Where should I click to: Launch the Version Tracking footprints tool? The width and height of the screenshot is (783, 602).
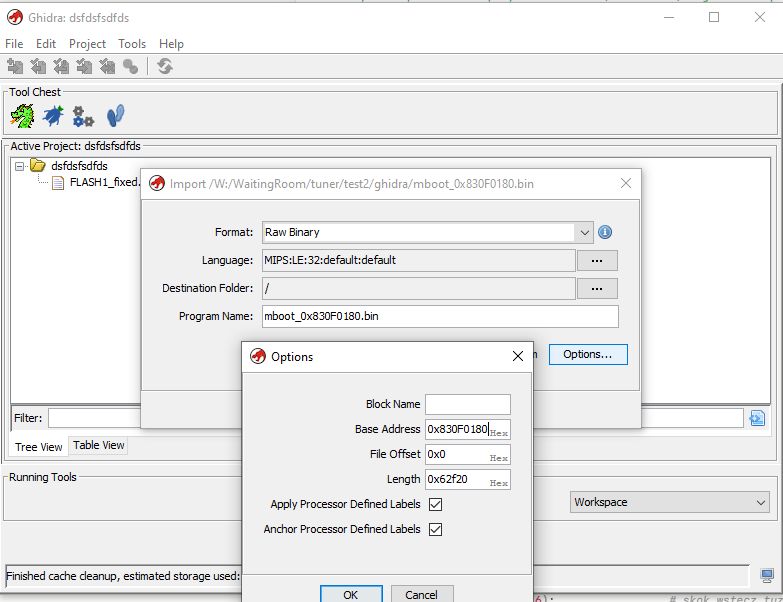(115, 116)
